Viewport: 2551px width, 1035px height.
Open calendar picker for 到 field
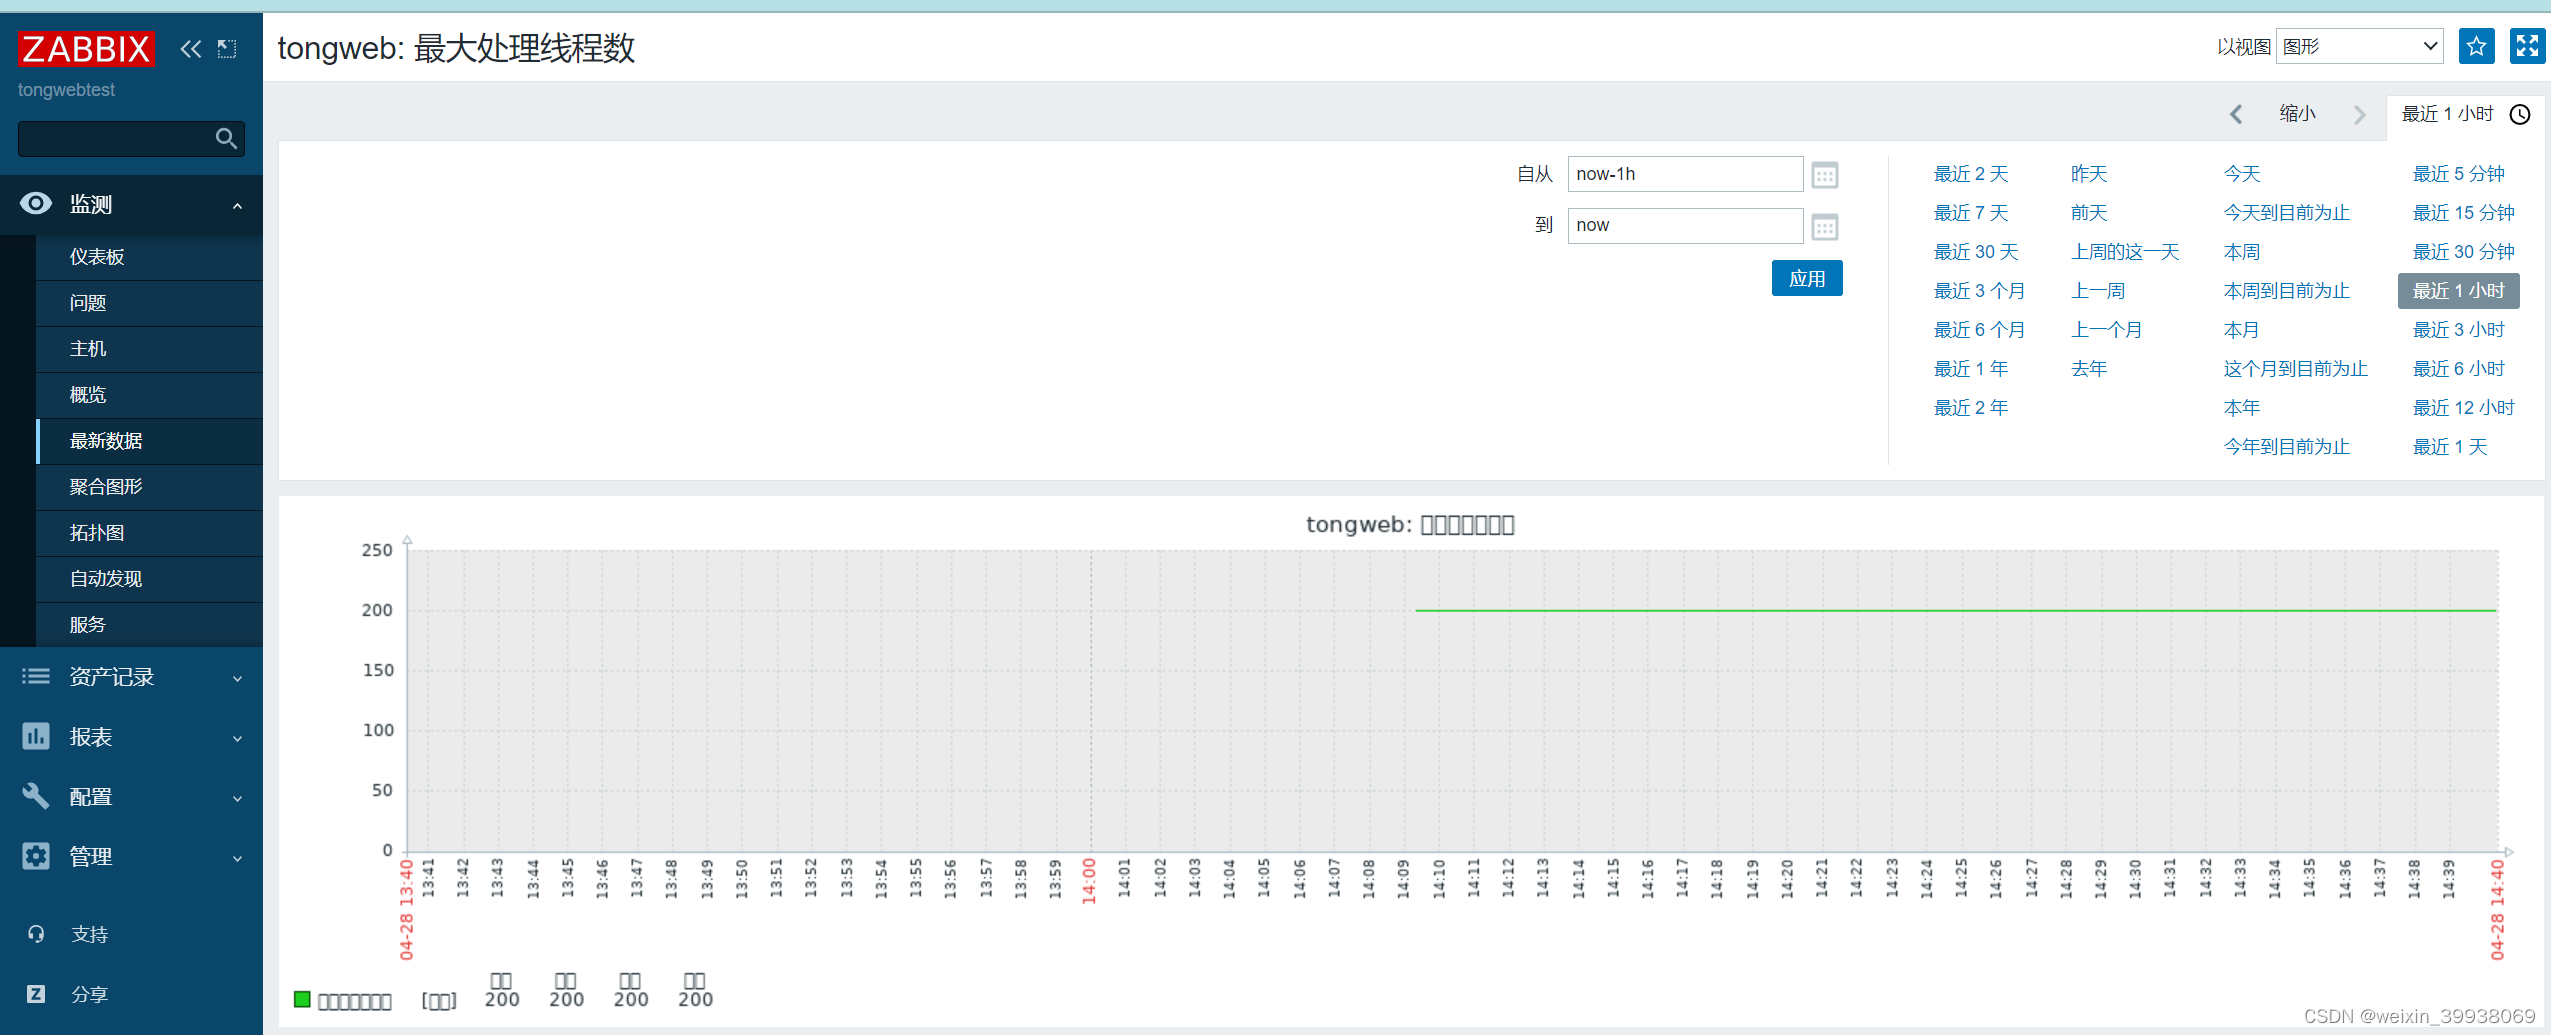(x=1824, y=227)
